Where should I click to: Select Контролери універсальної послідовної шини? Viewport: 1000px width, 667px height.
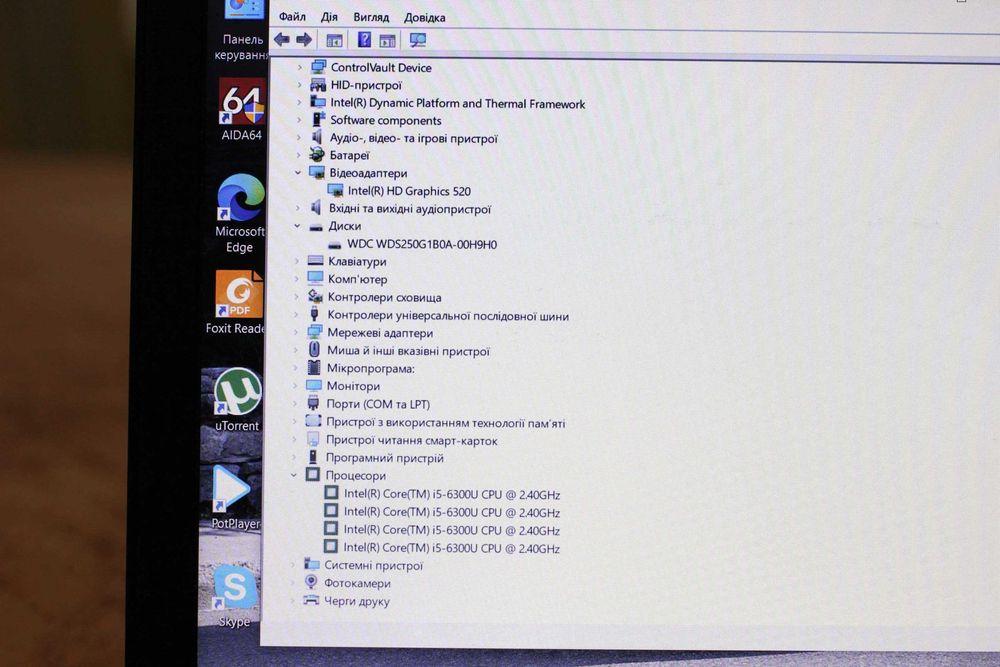tap(448, 316)
